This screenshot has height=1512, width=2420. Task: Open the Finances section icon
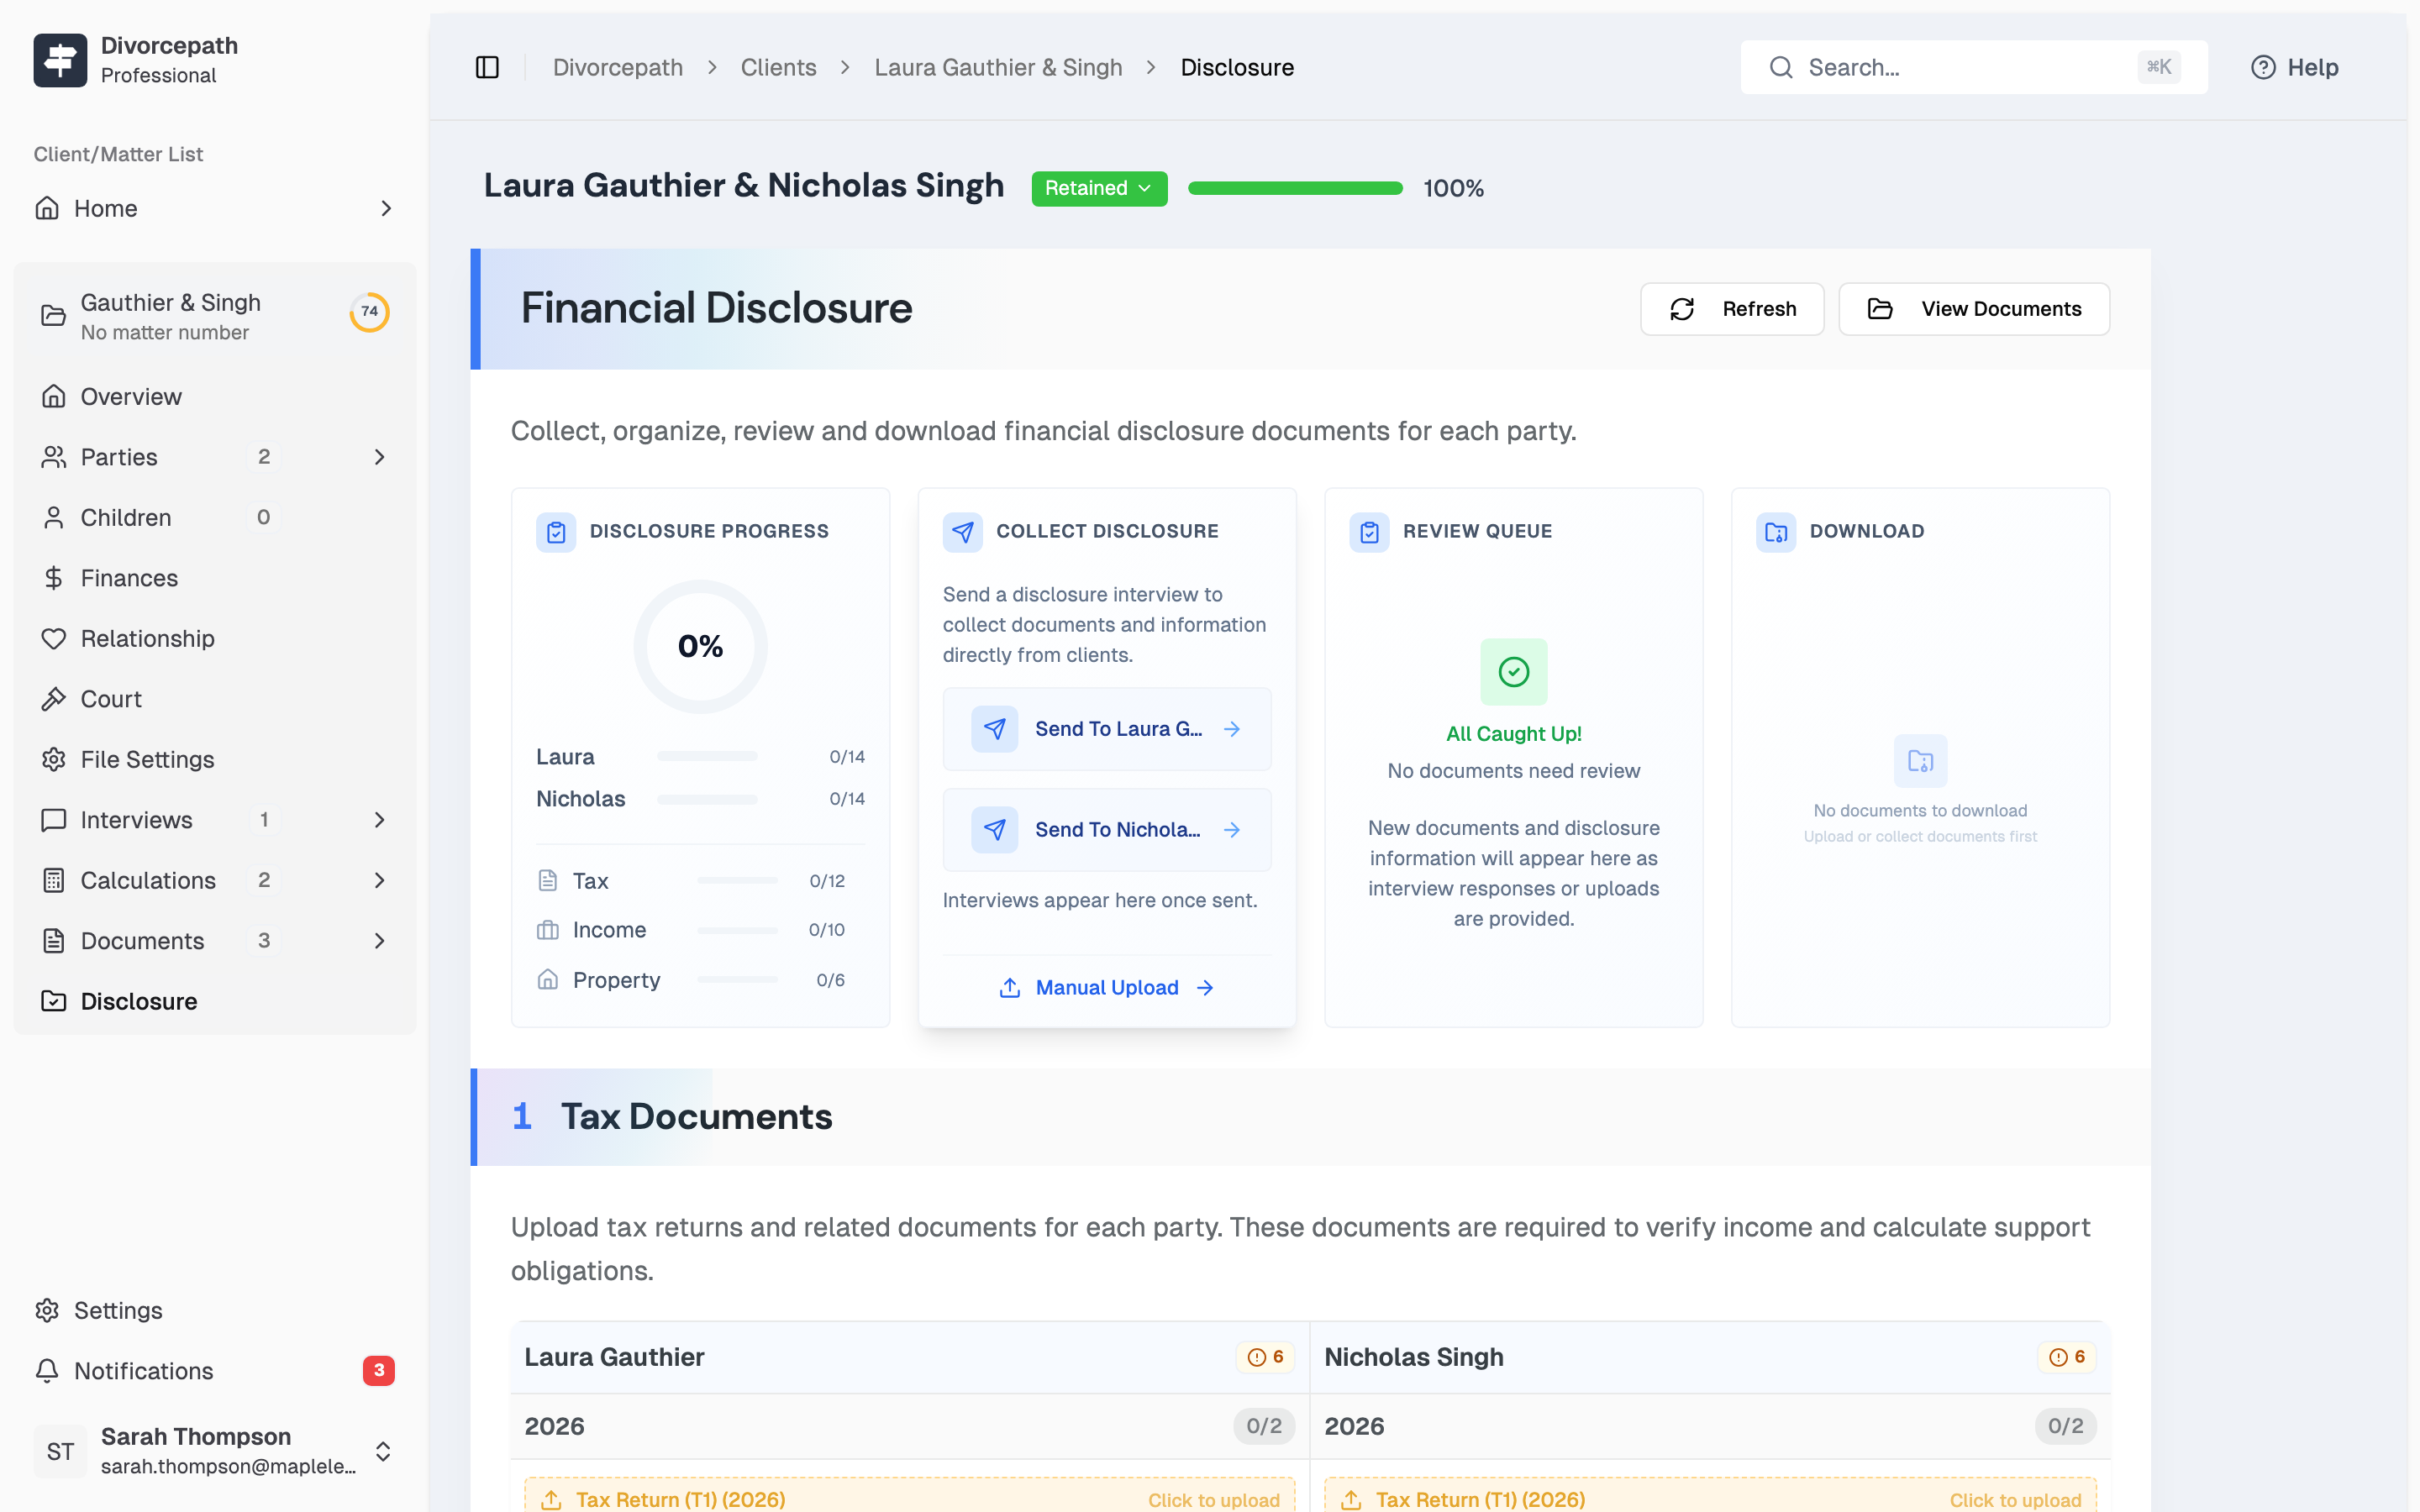point(53,578)
